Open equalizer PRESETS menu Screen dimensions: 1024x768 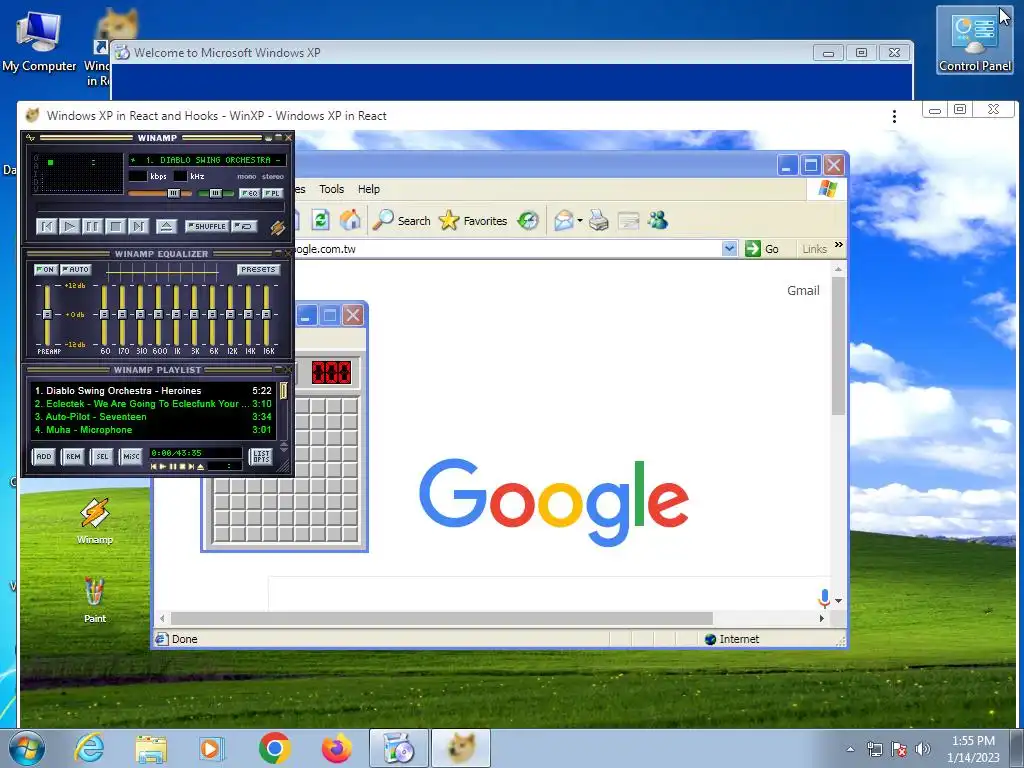pos(258,269)
